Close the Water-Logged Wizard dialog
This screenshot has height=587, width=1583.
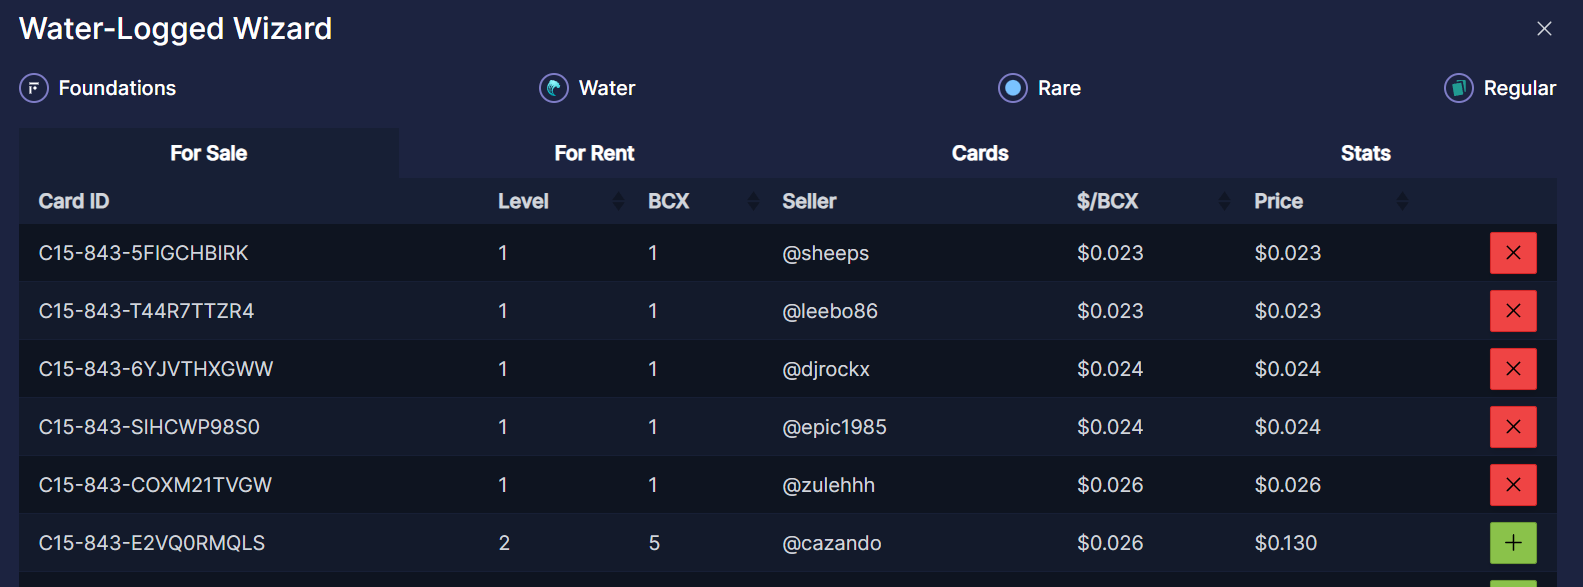[x=1544, y=29]
